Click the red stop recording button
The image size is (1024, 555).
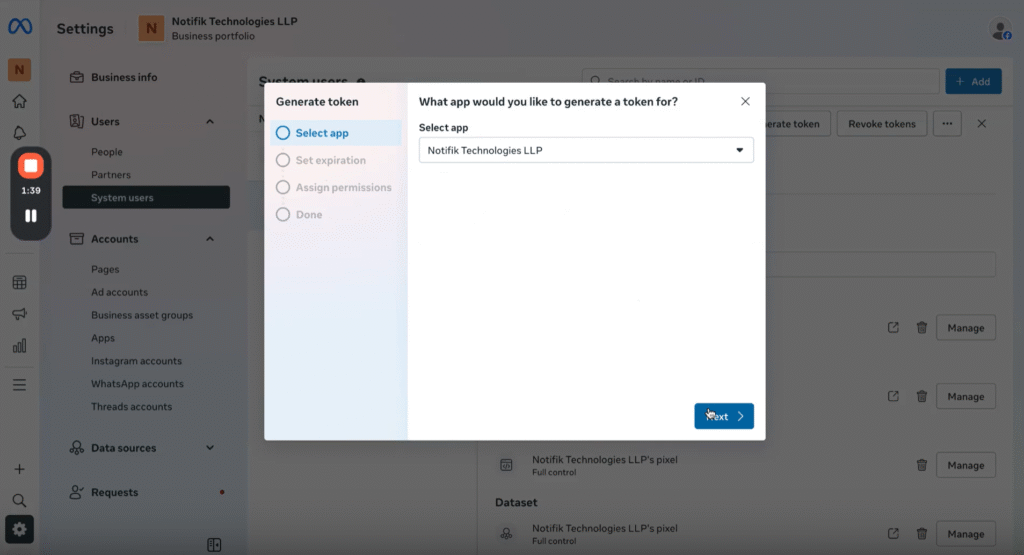point(31,166)
